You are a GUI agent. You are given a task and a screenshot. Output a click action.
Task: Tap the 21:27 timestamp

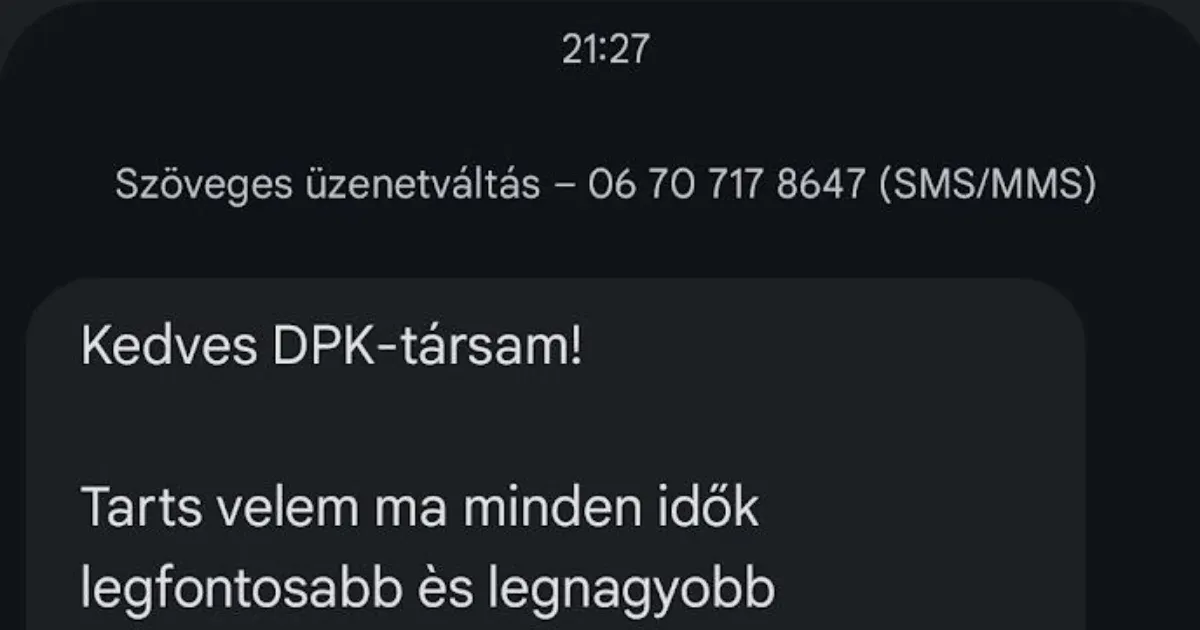click(605, 50)
